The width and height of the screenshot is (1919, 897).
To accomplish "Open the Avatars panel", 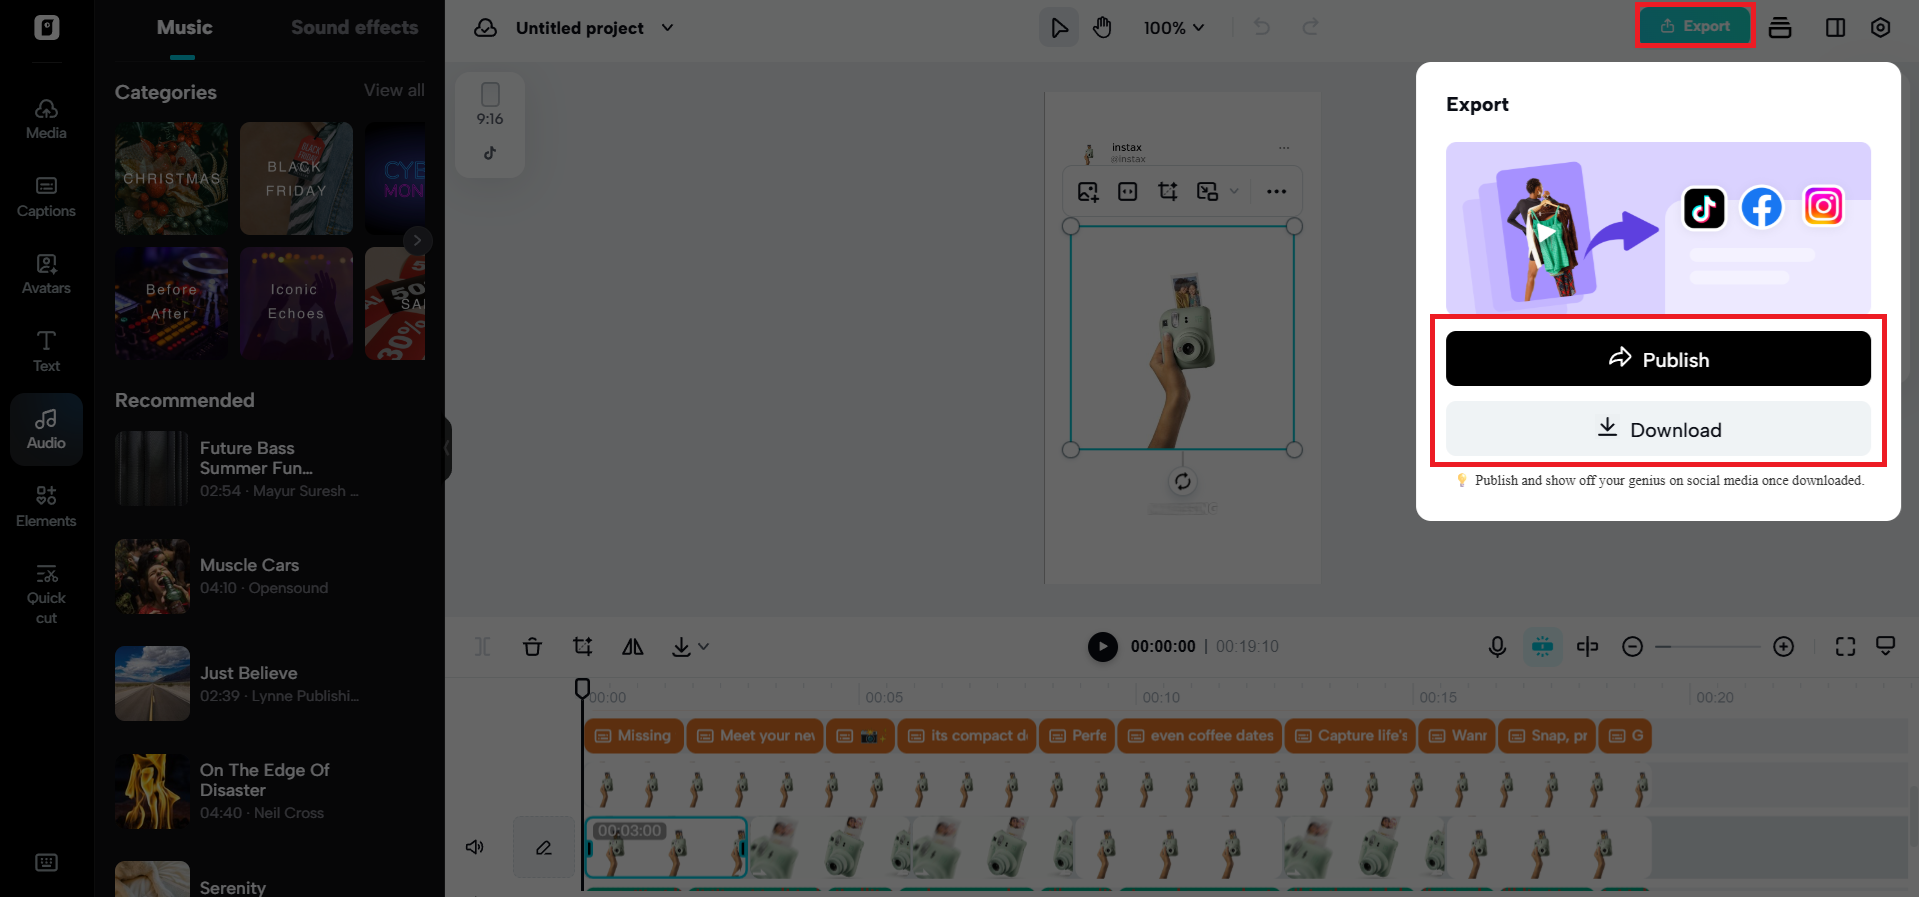I will pos(46,274).
